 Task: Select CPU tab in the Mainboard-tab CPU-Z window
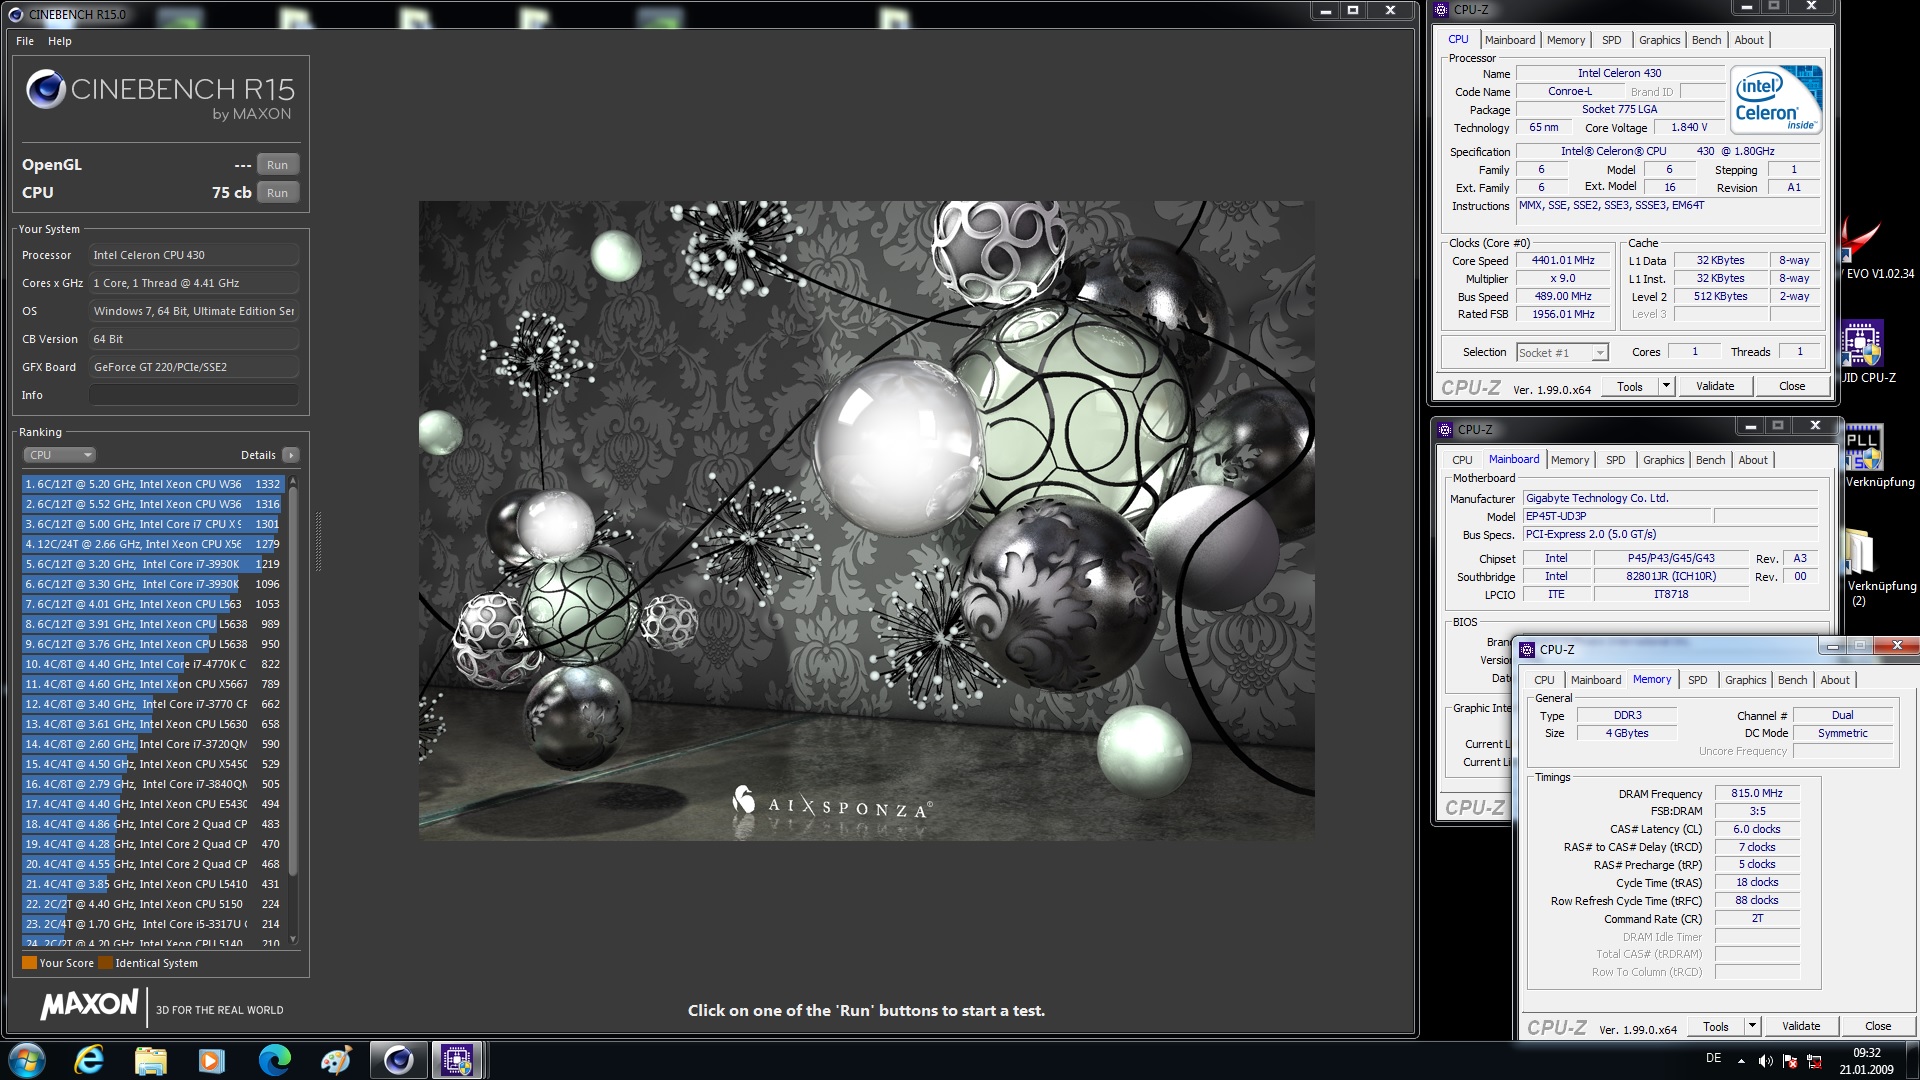click(x=1462, y=460)
